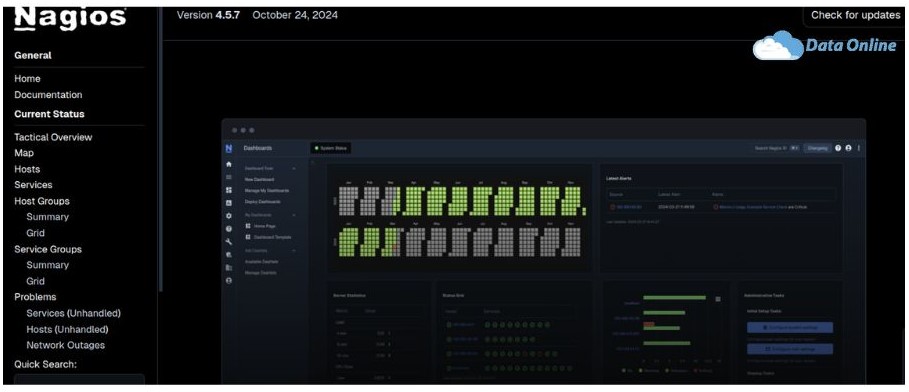The image size is (909, 392).
Task: Click the Search Nagios XI field
Action: point(777,148)
